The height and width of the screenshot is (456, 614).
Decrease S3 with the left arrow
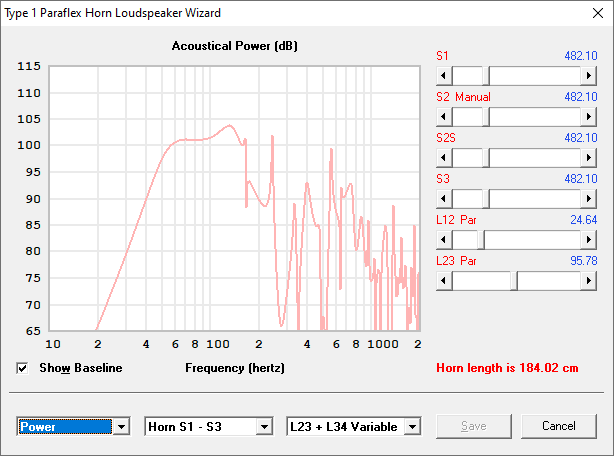[x=444, y=199]
